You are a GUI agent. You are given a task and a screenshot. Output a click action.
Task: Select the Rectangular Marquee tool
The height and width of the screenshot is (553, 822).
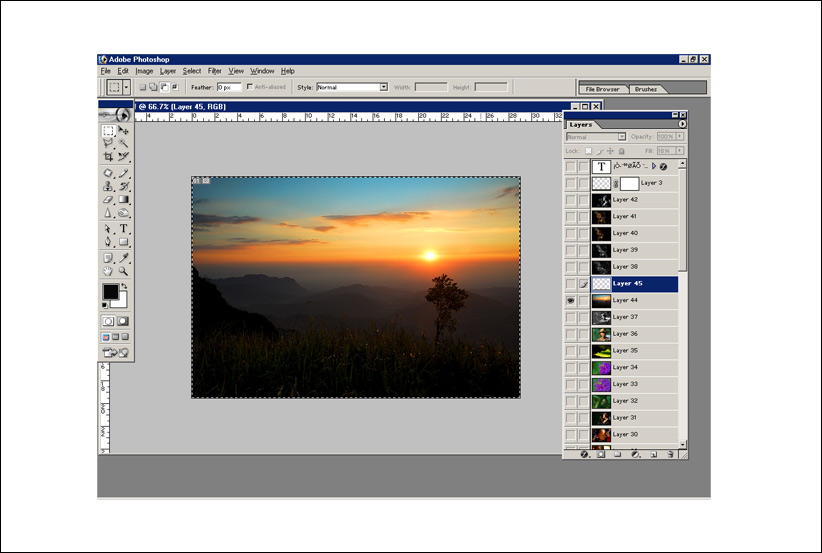click(108, 131)
